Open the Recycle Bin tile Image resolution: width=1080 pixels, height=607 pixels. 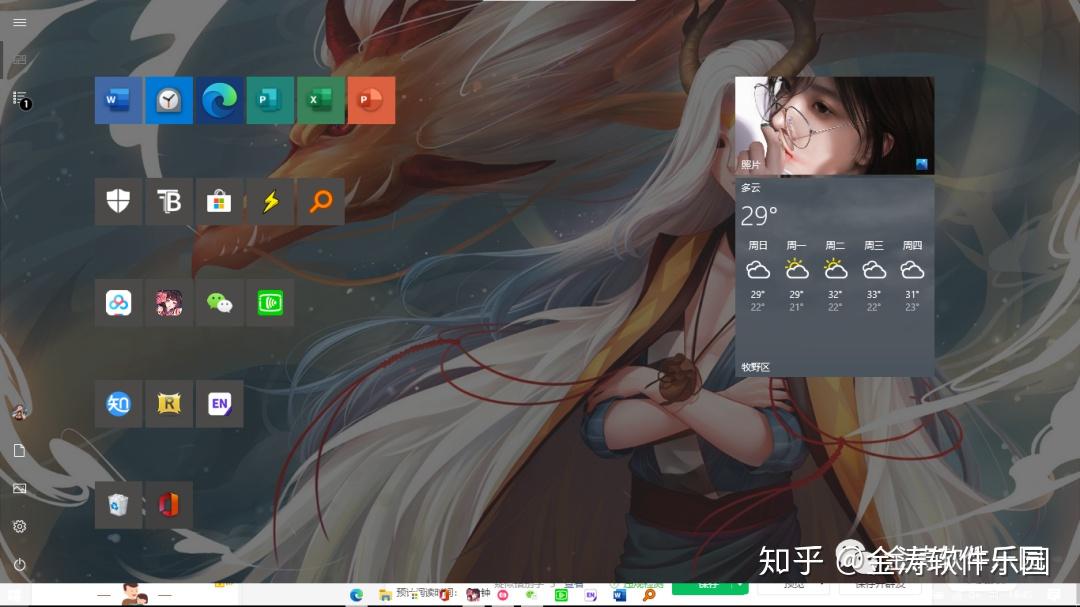pos(118,505)
